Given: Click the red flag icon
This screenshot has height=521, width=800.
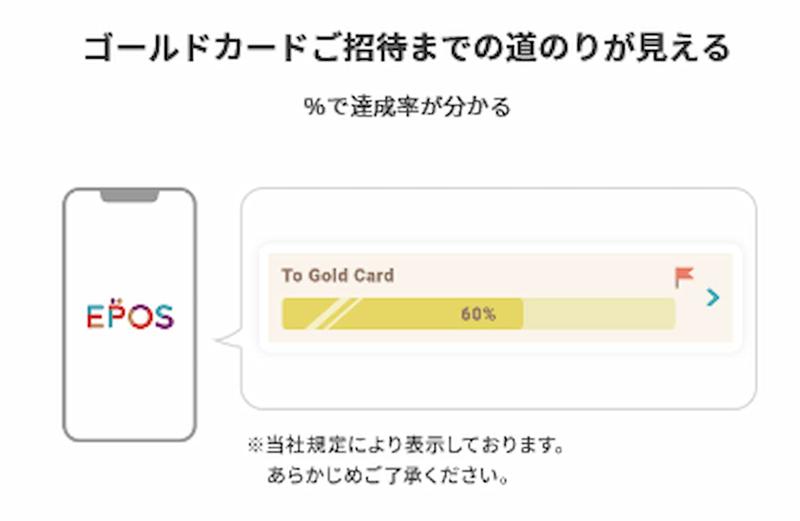Looking at the screenshot, I should click(x=684, y=277).
